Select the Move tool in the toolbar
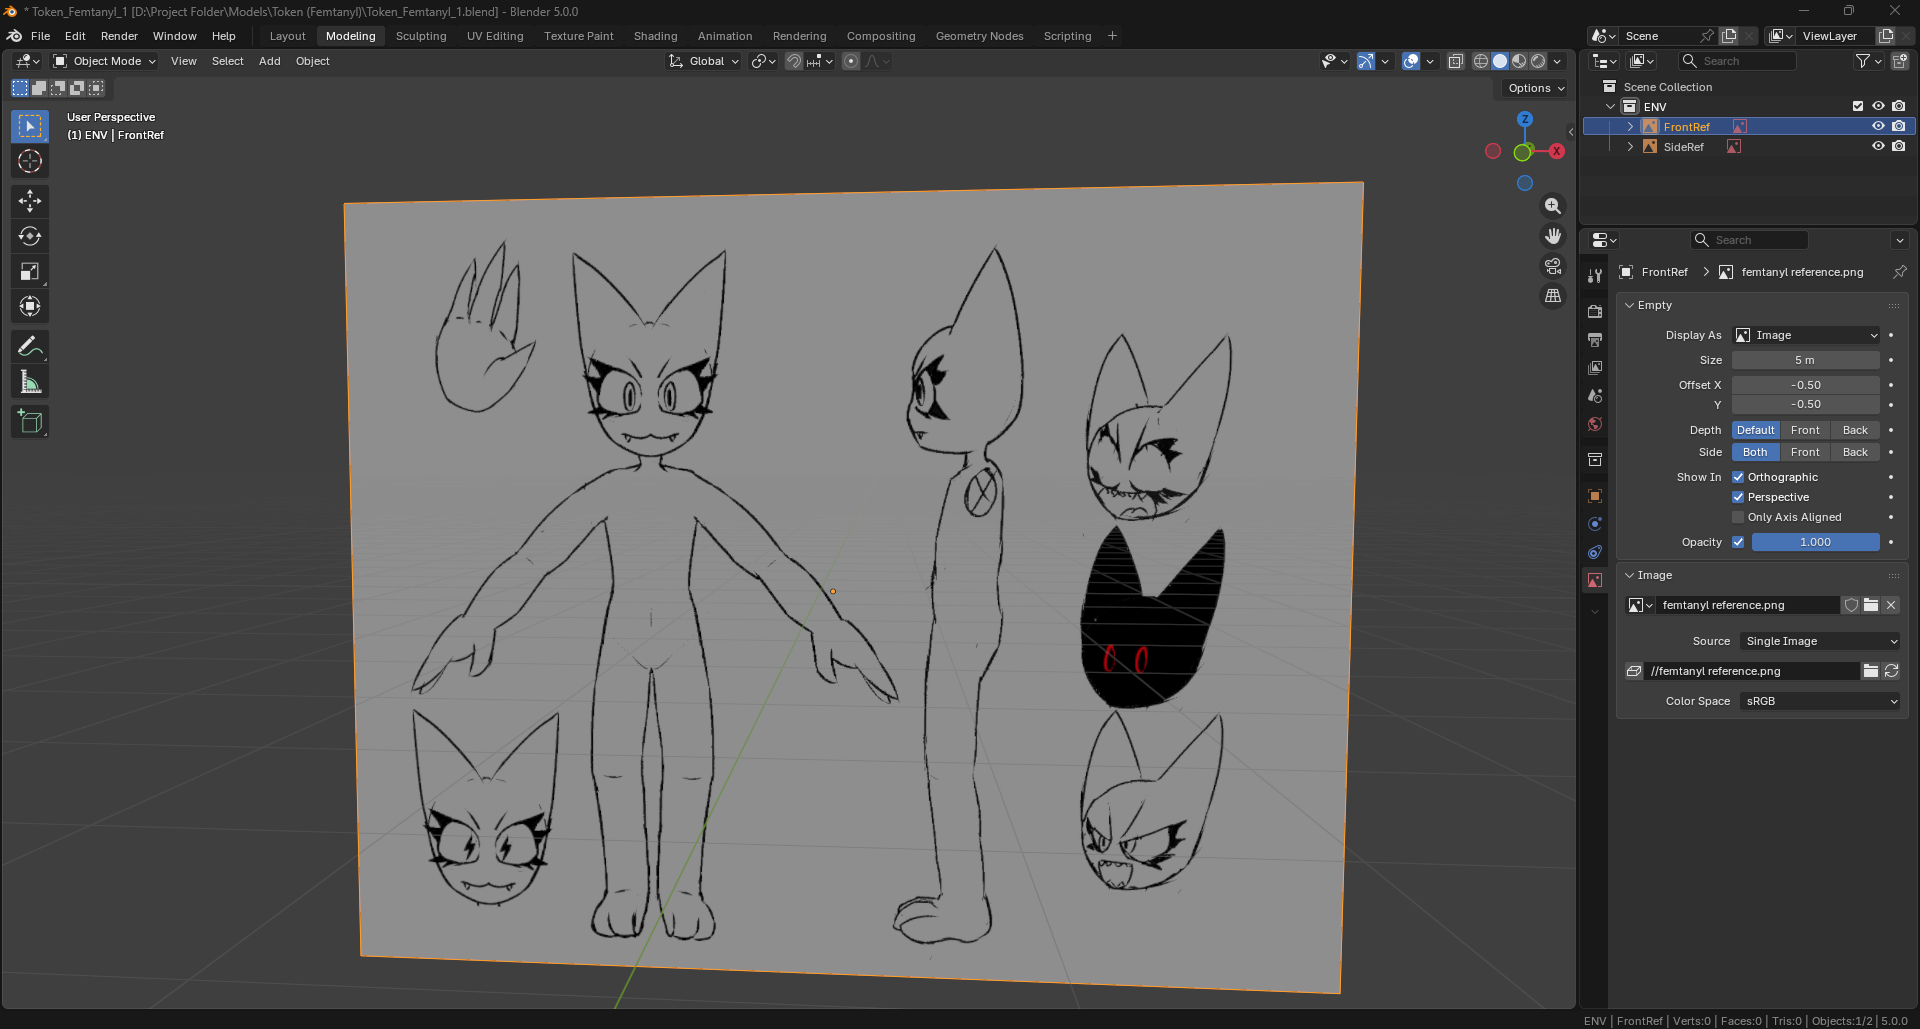 30,201
